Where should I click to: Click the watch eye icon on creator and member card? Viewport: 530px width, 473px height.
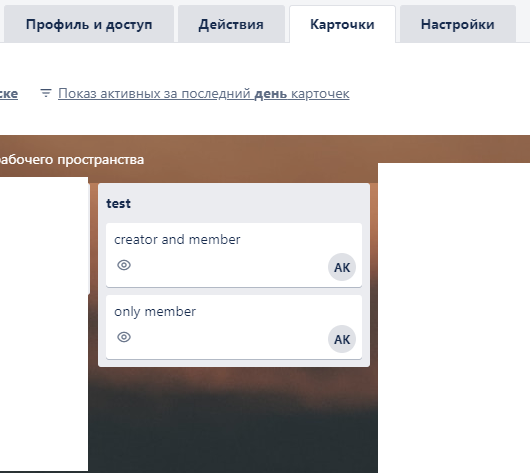[124, 265]
